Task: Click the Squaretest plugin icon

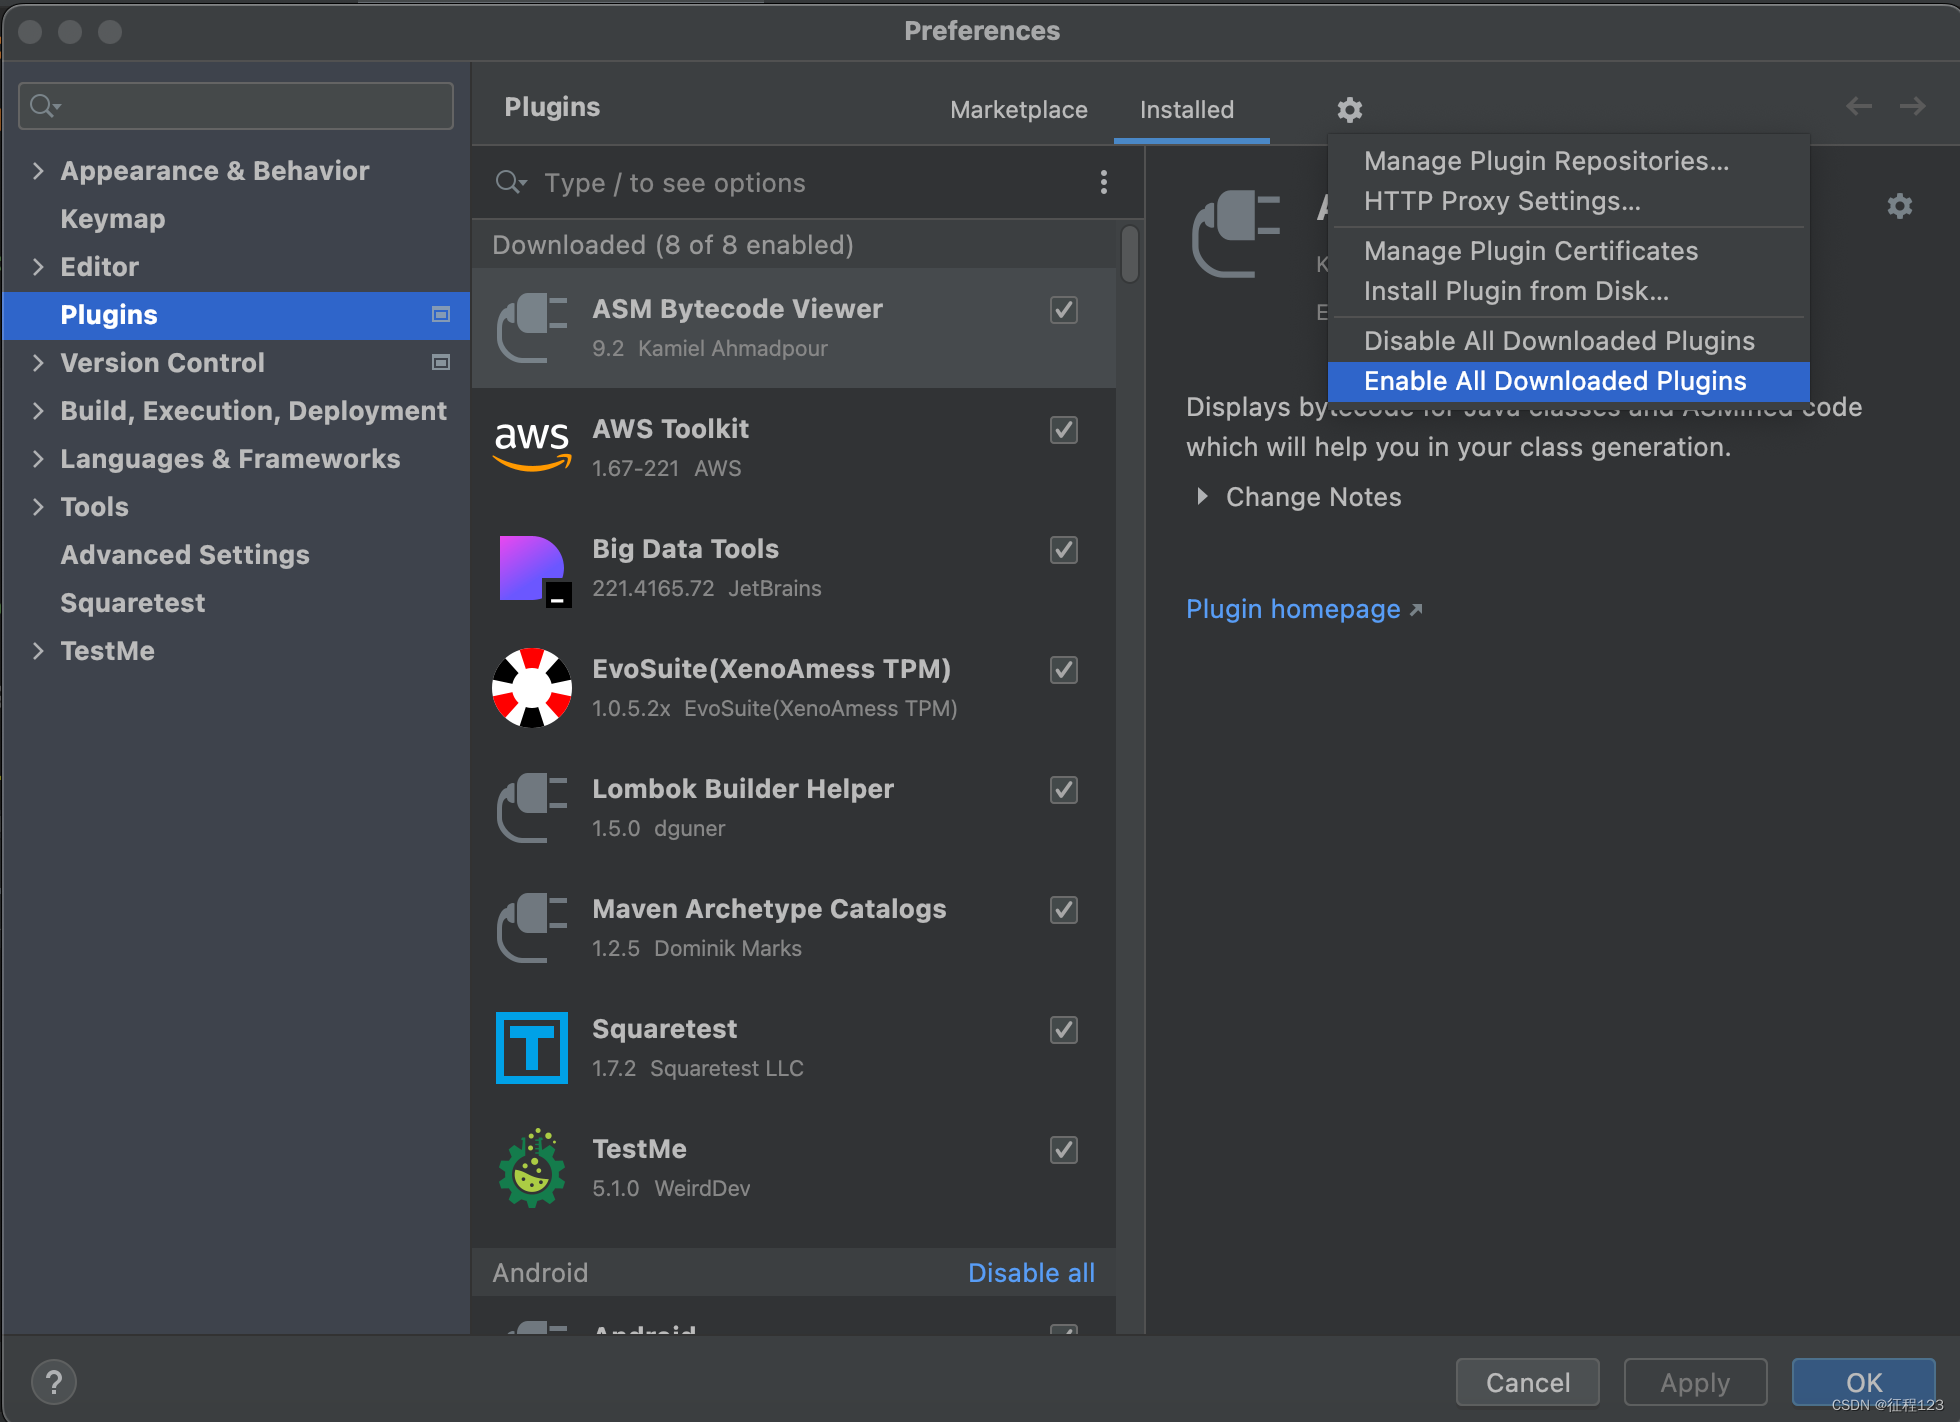Action: click(532, 1048)
